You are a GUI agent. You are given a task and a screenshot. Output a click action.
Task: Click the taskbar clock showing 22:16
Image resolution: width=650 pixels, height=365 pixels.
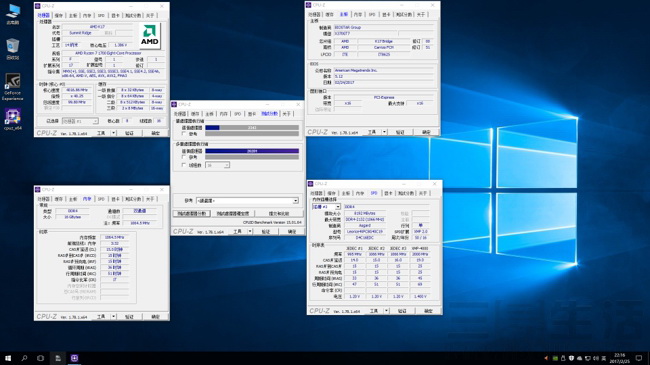619,358
